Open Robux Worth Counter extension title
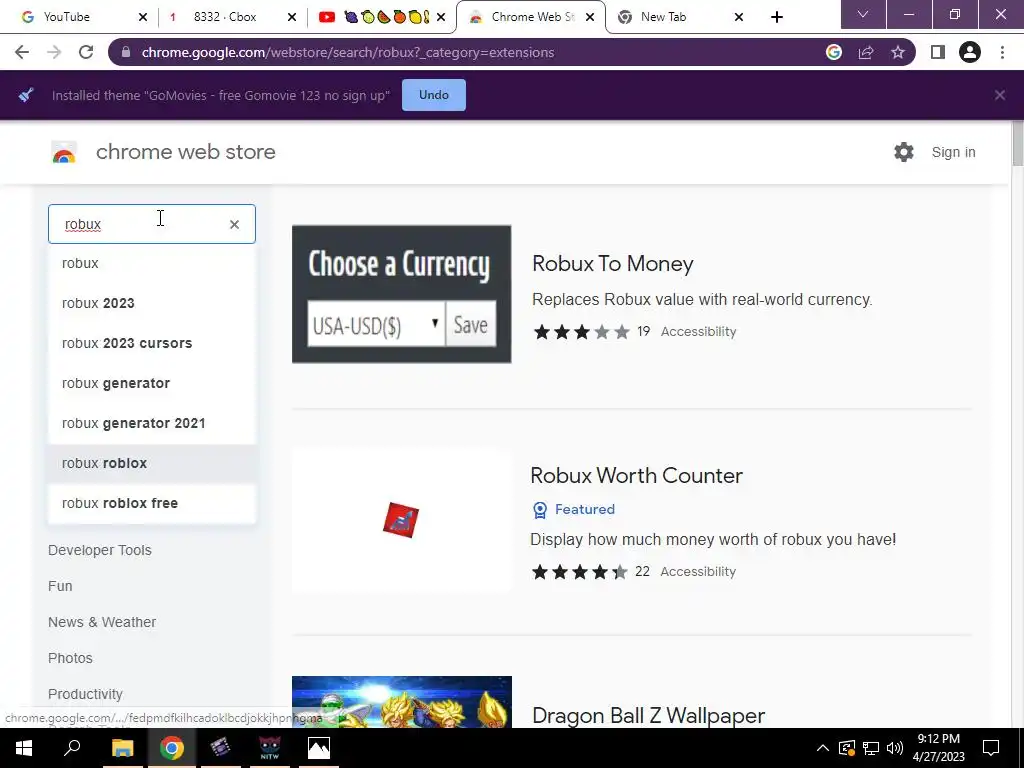 pyautogui.click(x=636, y=475)
